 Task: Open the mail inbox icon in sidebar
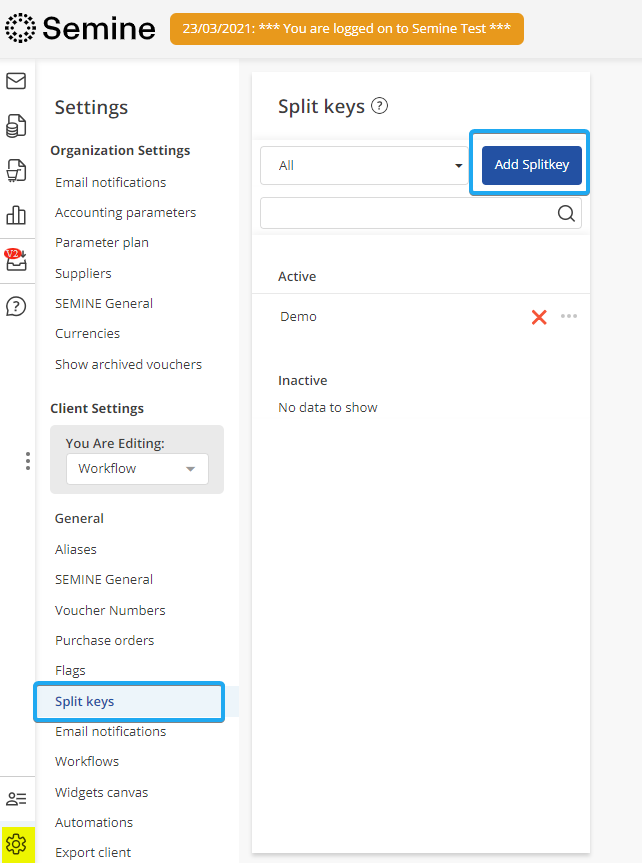[16, 81]
